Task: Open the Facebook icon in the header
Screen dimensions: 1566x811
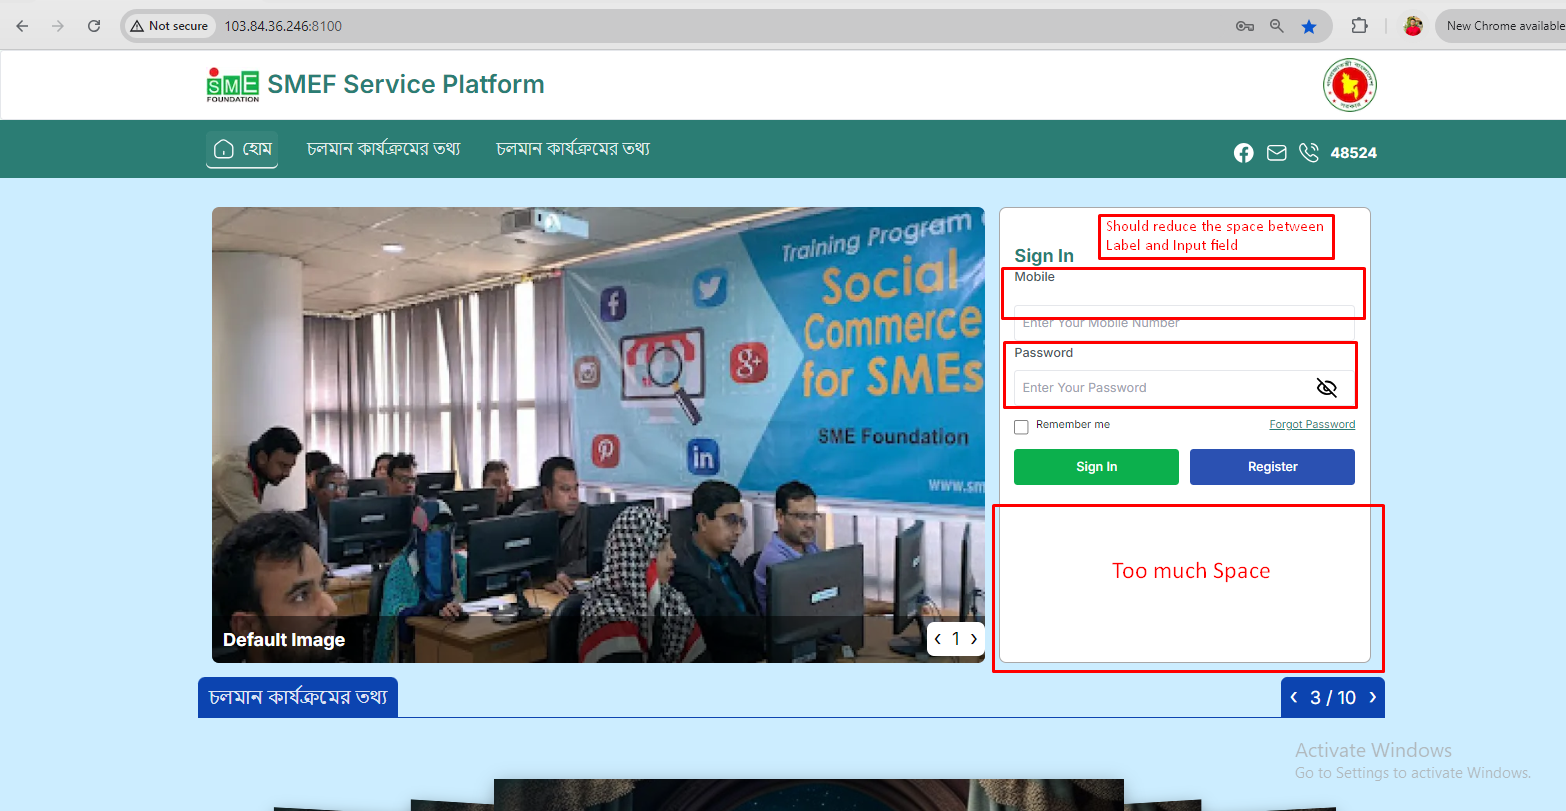Action: click(x=1244, y=153)
